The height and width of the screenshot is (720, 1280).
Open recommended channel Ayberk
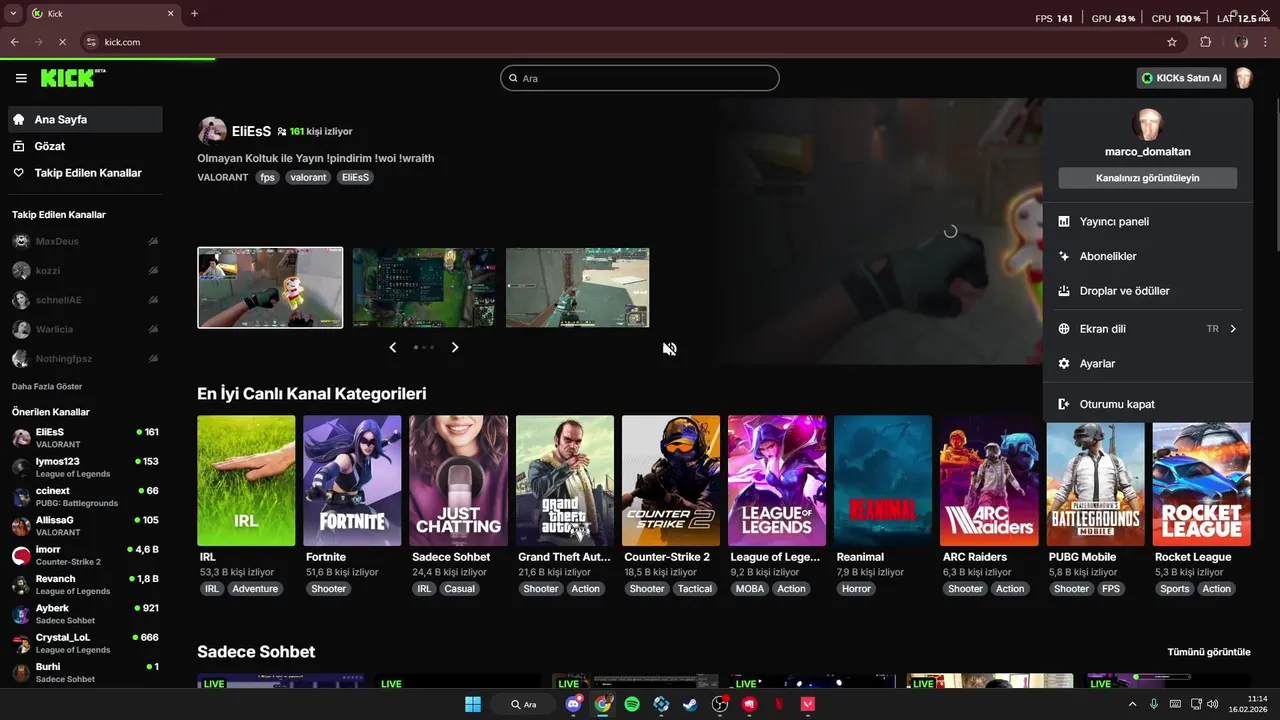pos(85,614)
